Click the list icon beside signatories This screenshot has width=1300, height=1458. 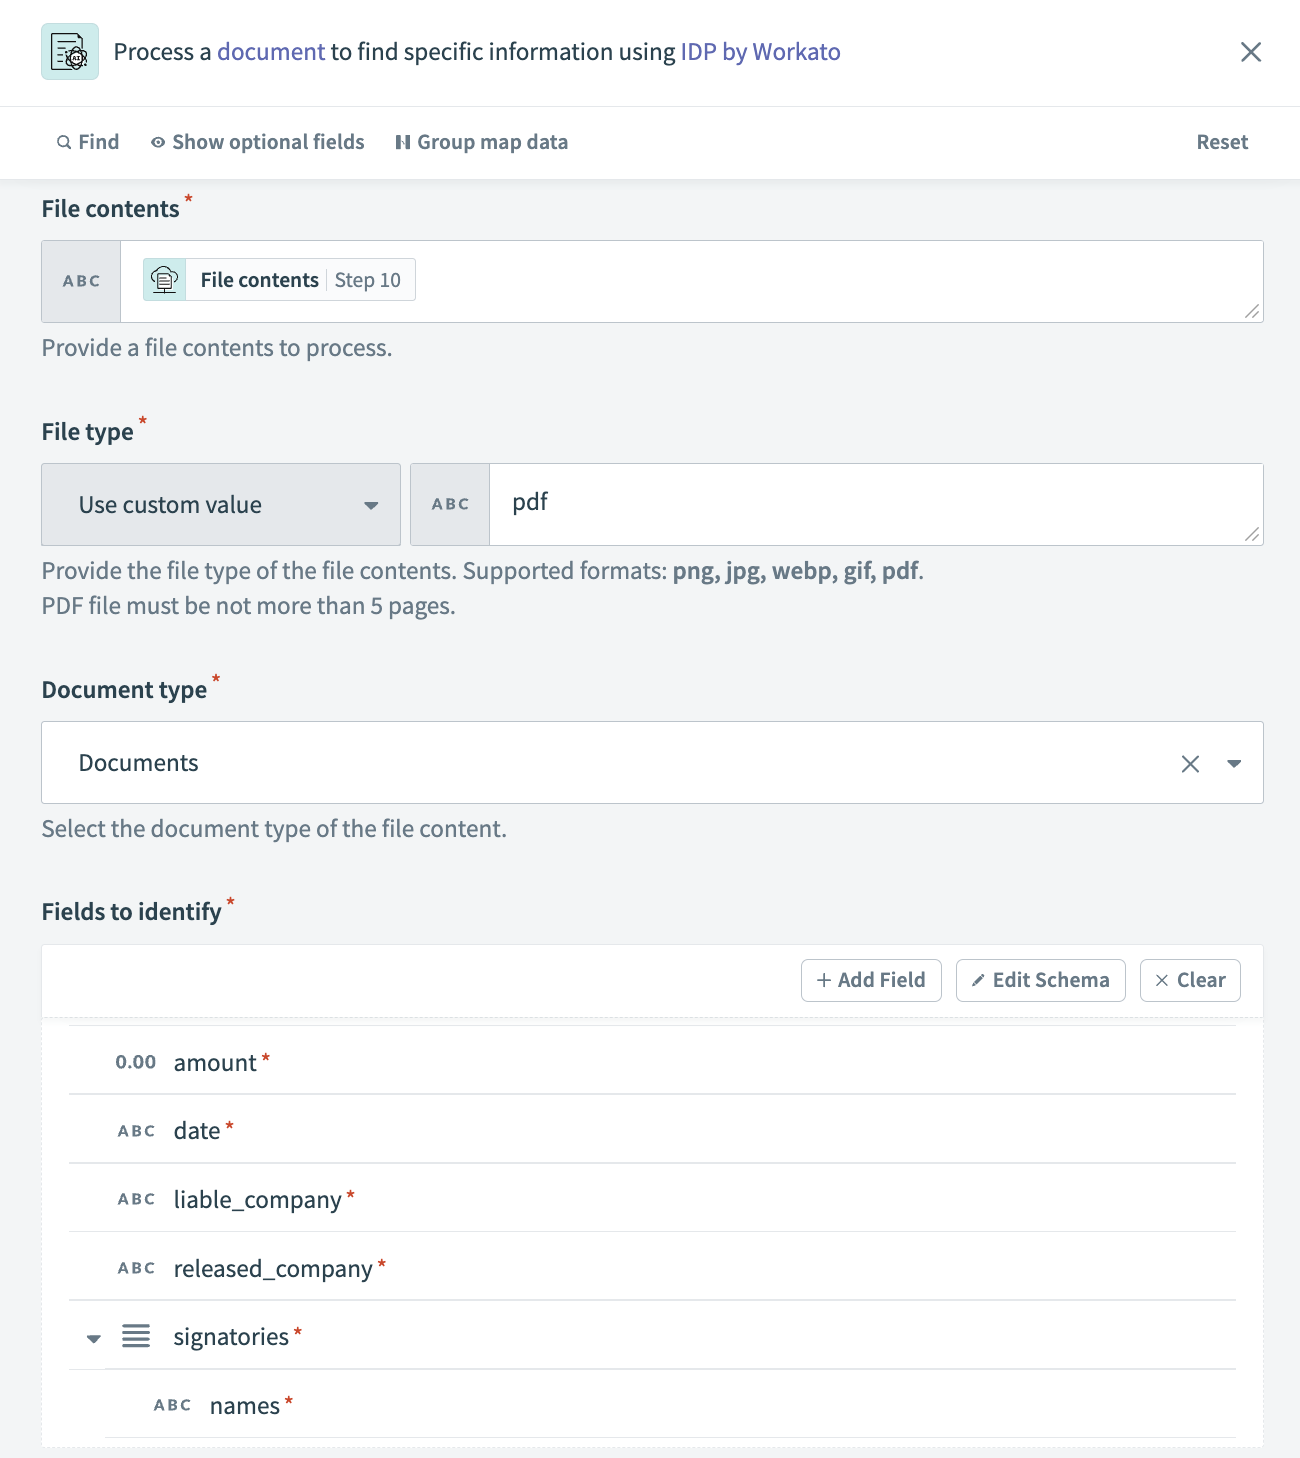tap(135, 1336)
